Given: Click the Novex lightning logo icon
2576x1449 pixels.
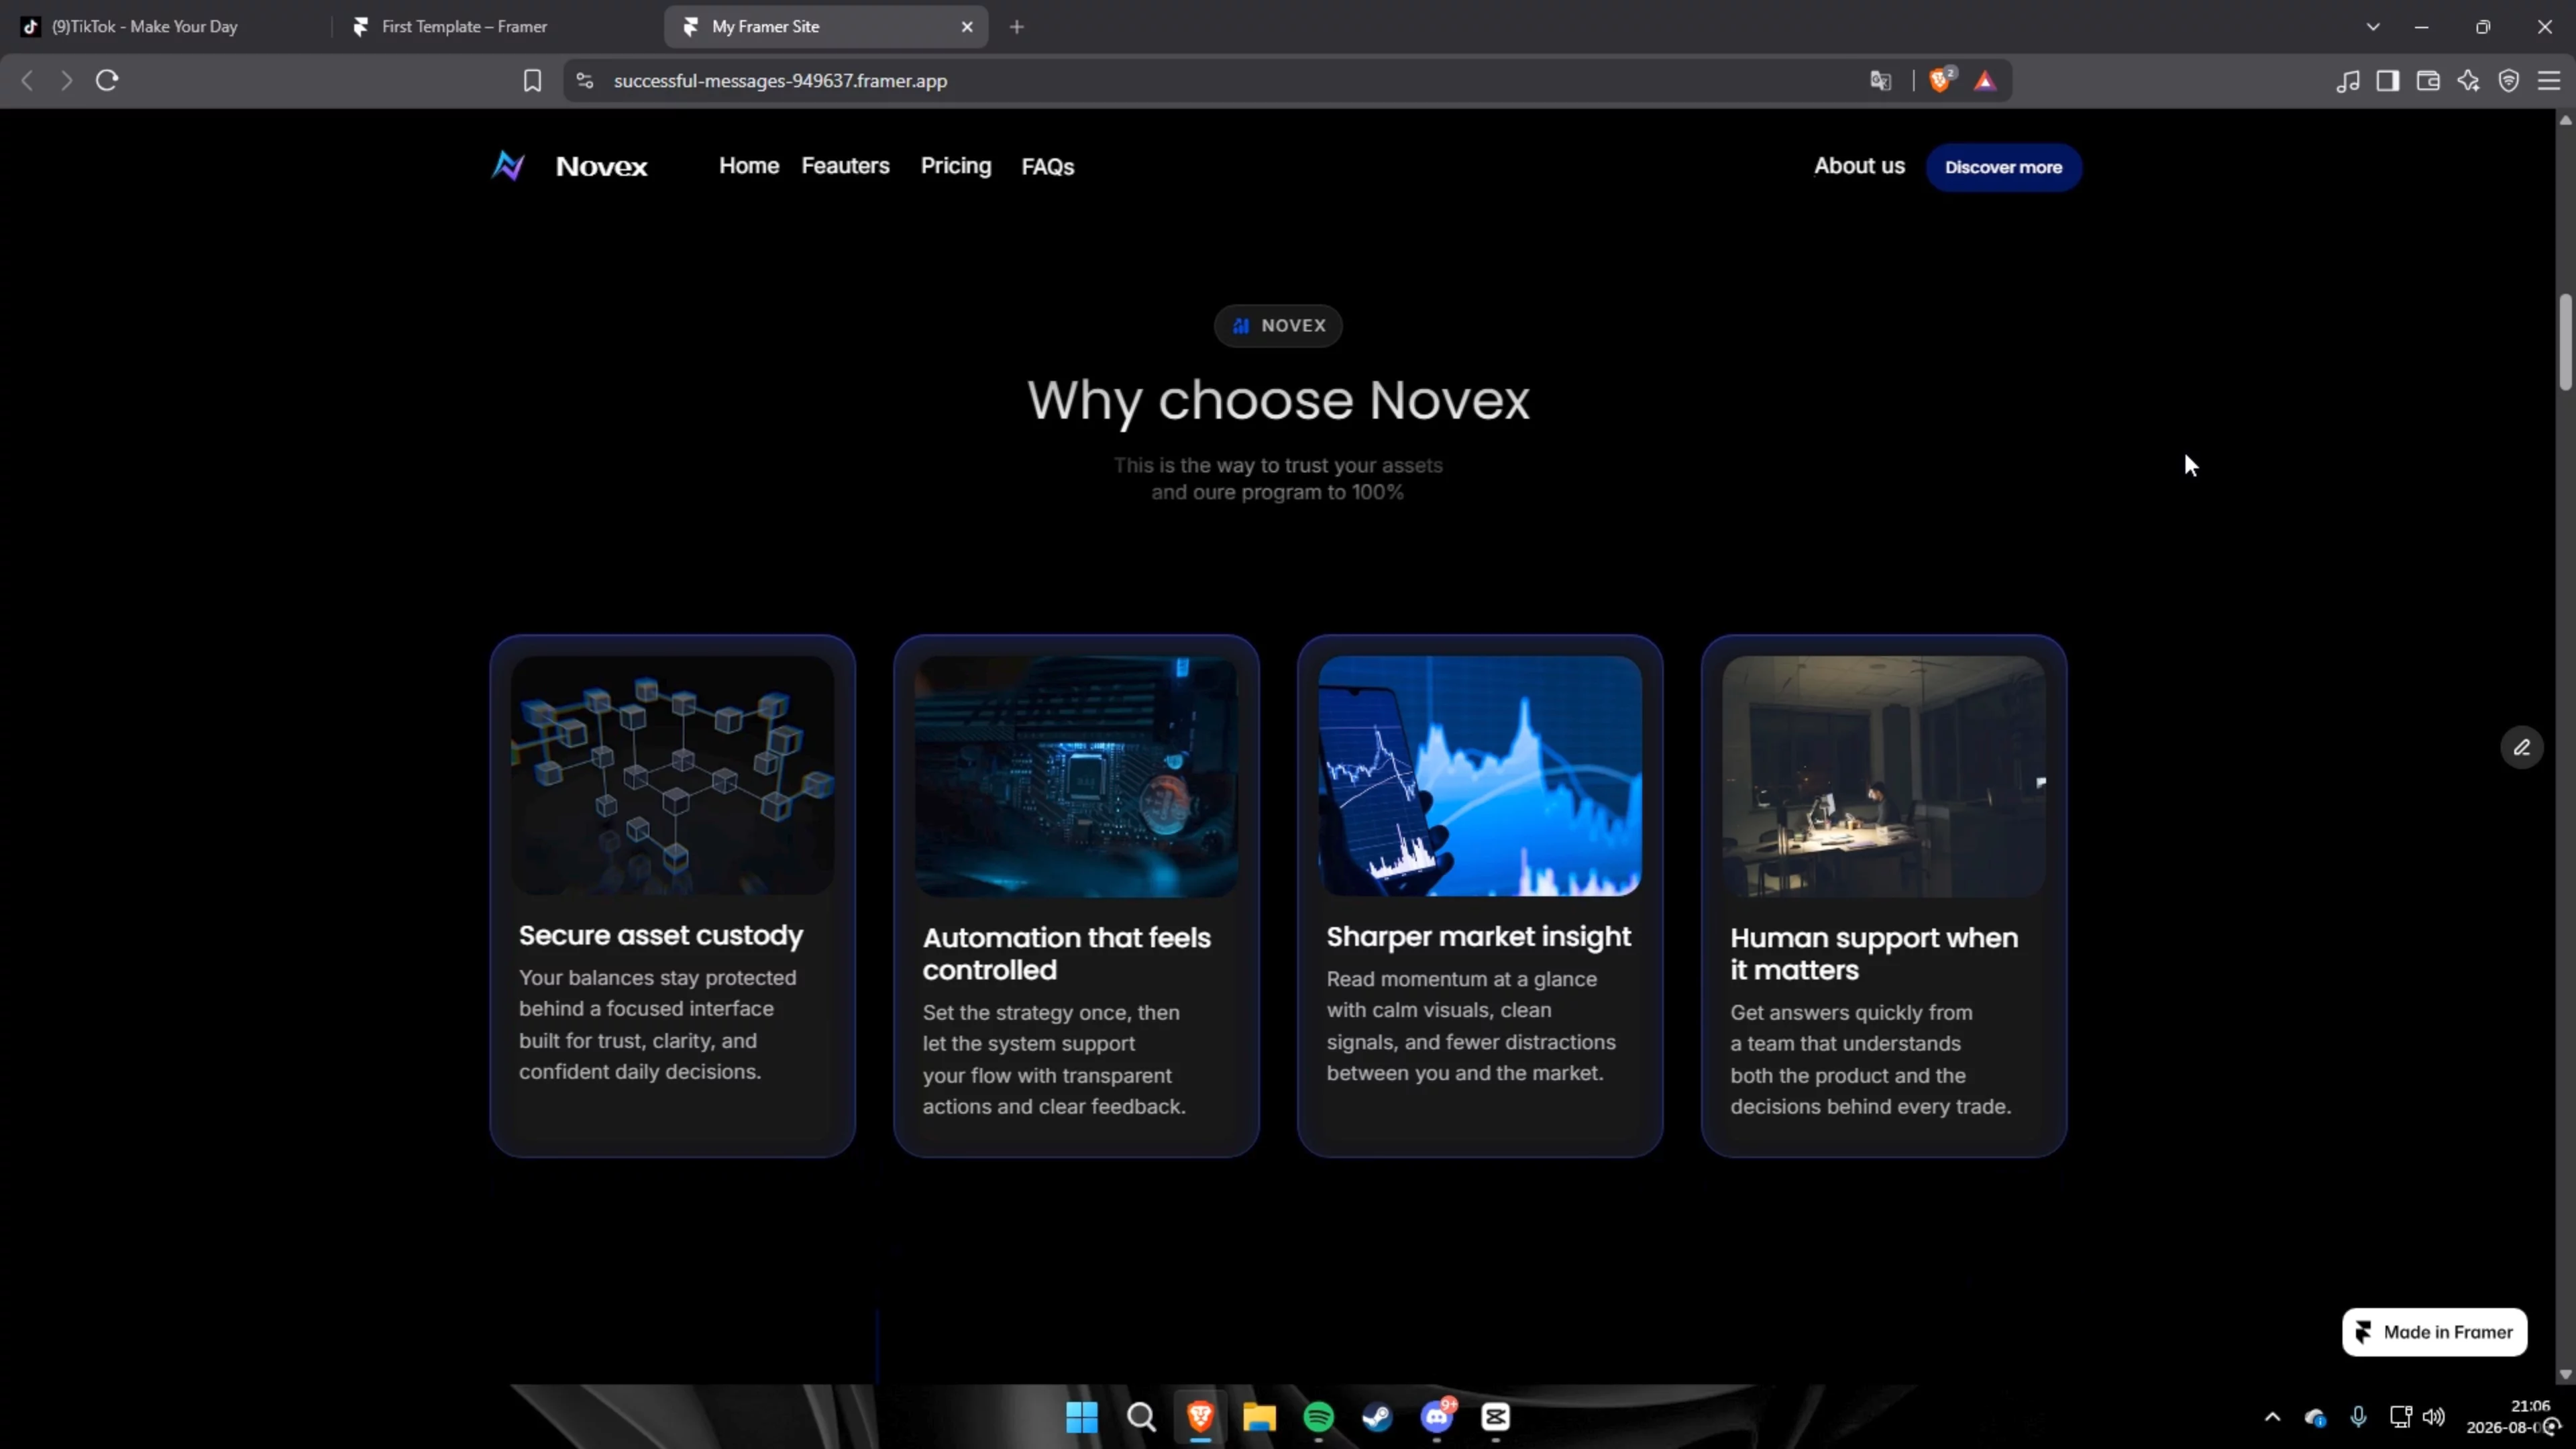Looking at the screenshot, I should coord(508,166).
